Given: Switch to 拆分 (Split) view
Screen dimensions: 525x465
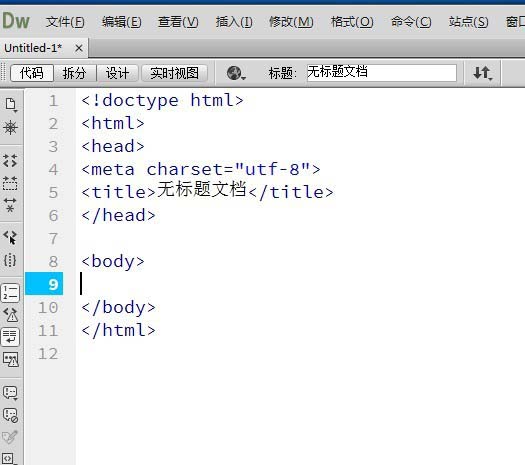Looking at the screenshot, I should [75, 73].
